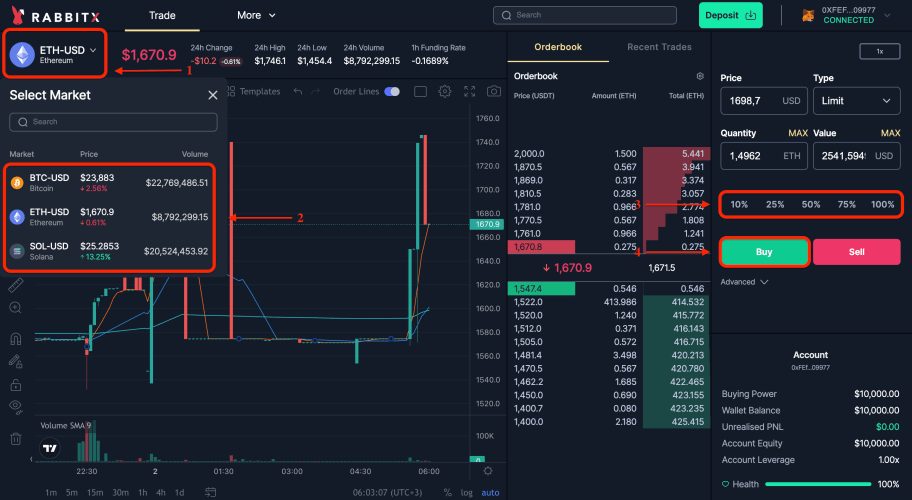Click the chart layout rectangle icon
The width and height of the screenshot is (912, 500).
[x=420, y=91]
